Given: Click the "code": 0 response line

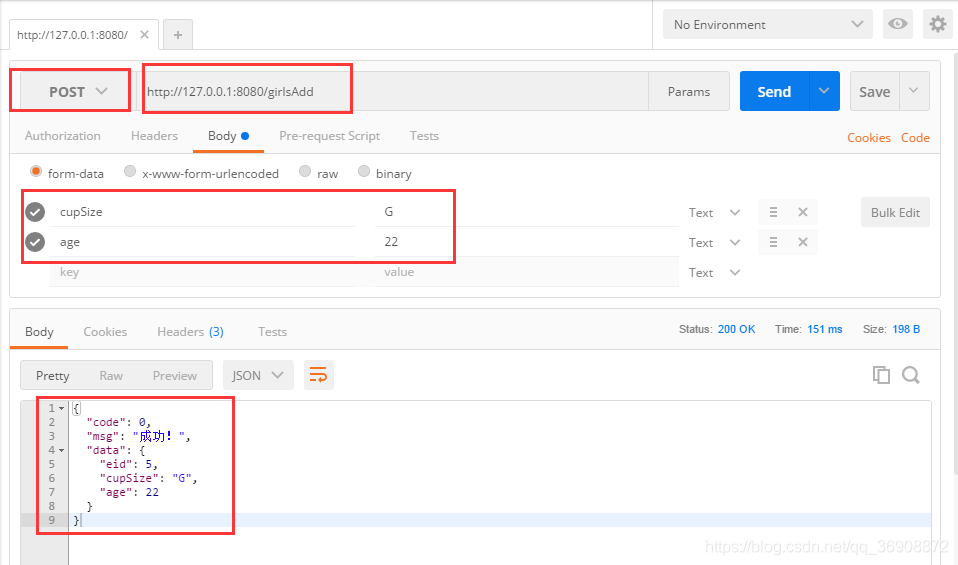Looking at the screenshot, I should (x=119, y=422).
